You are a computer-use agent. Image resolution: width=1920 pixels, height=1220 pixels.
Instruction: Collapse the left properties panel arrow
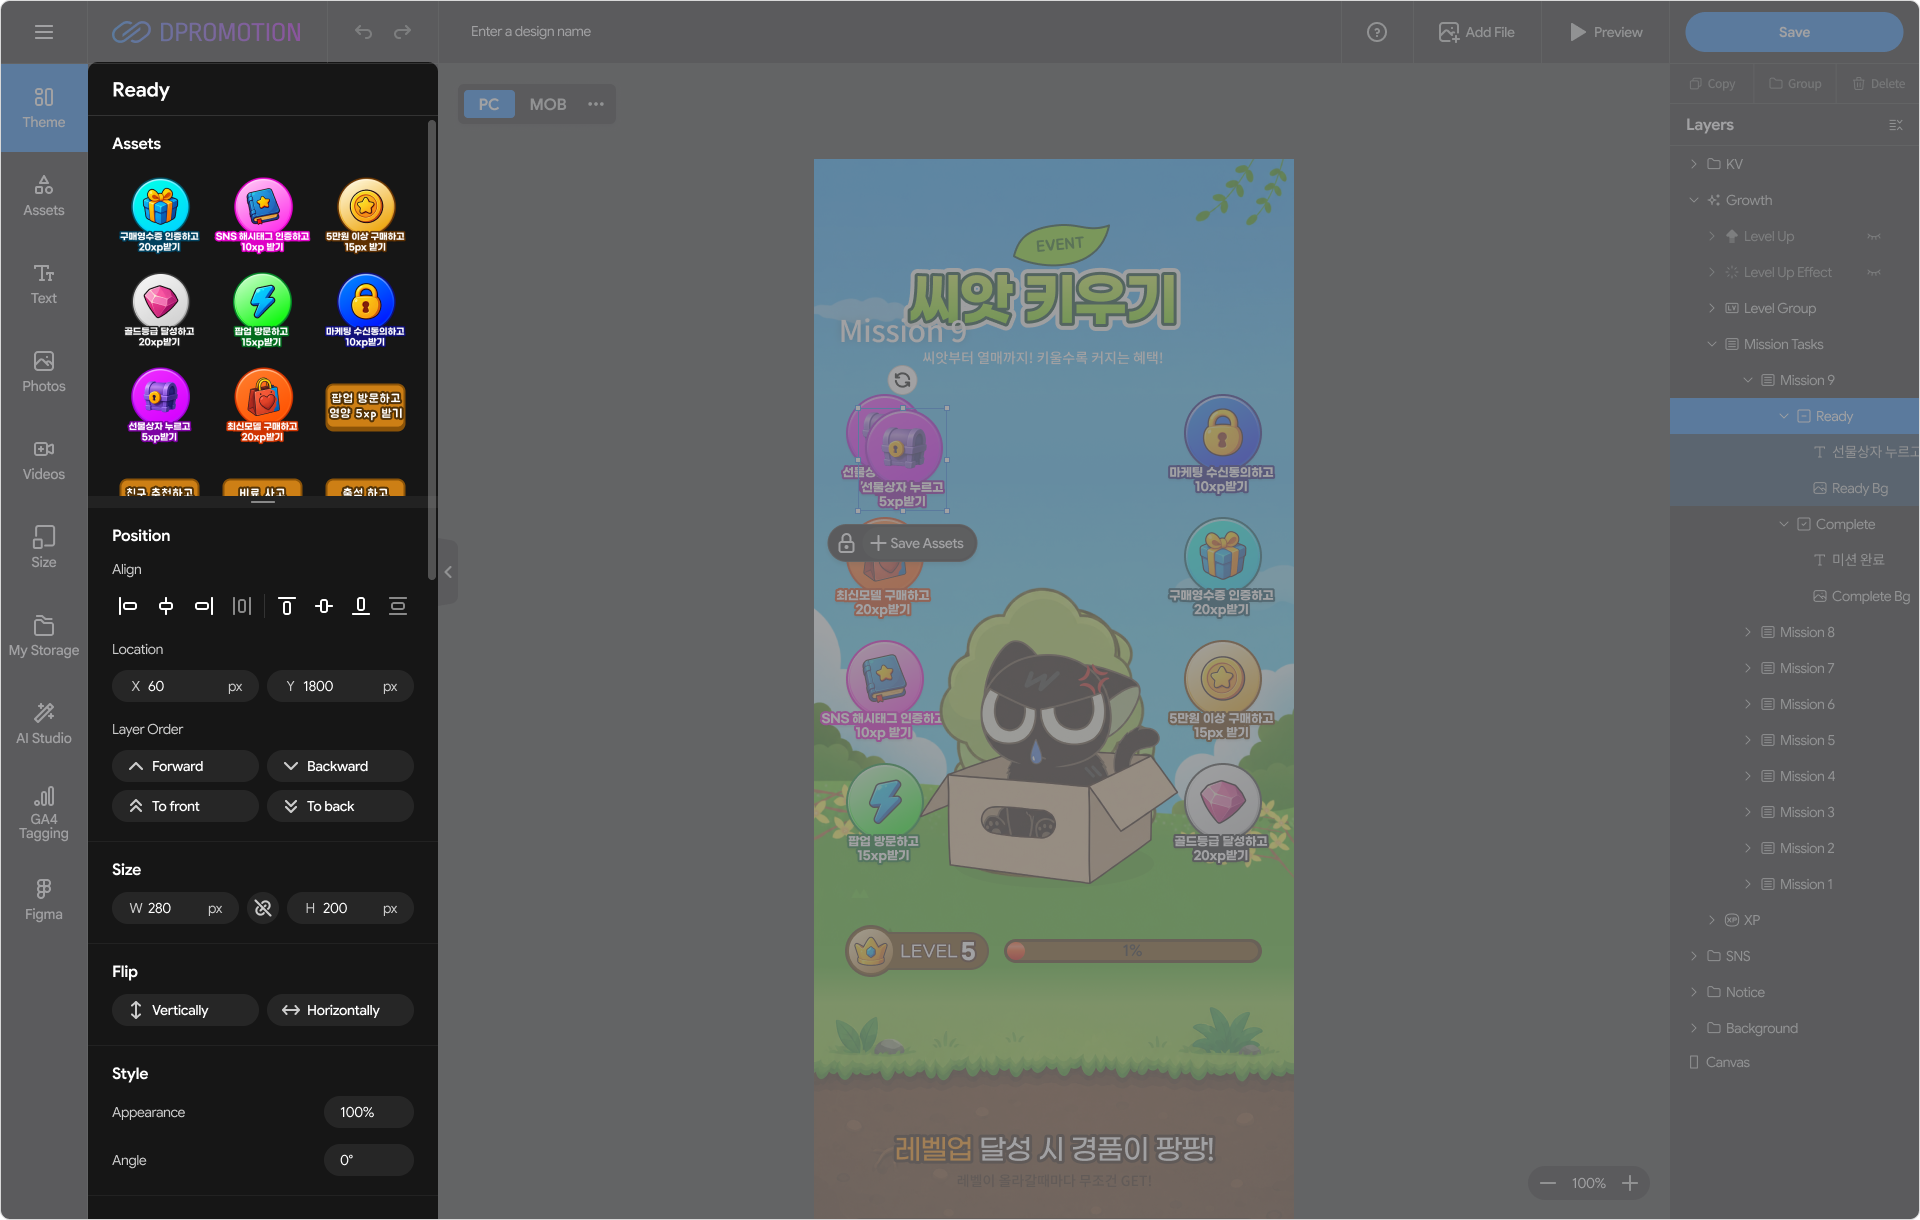tap(448, 572)
